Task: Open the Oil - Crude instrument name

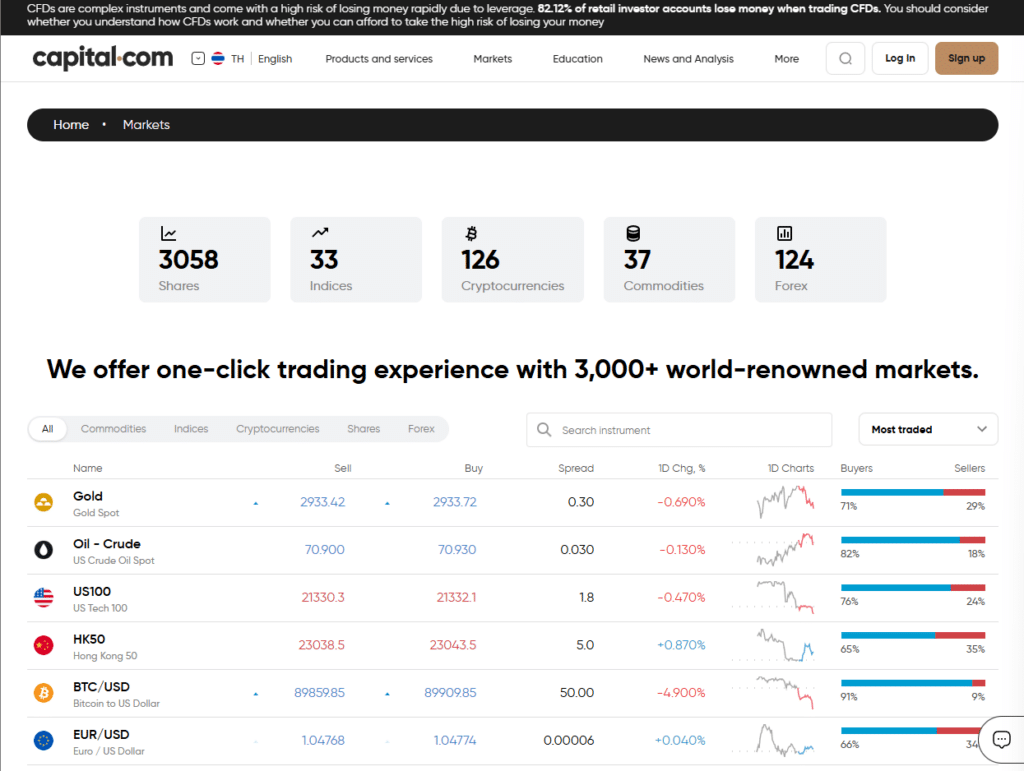Action: pyautogui.click(x=107, y=544)
